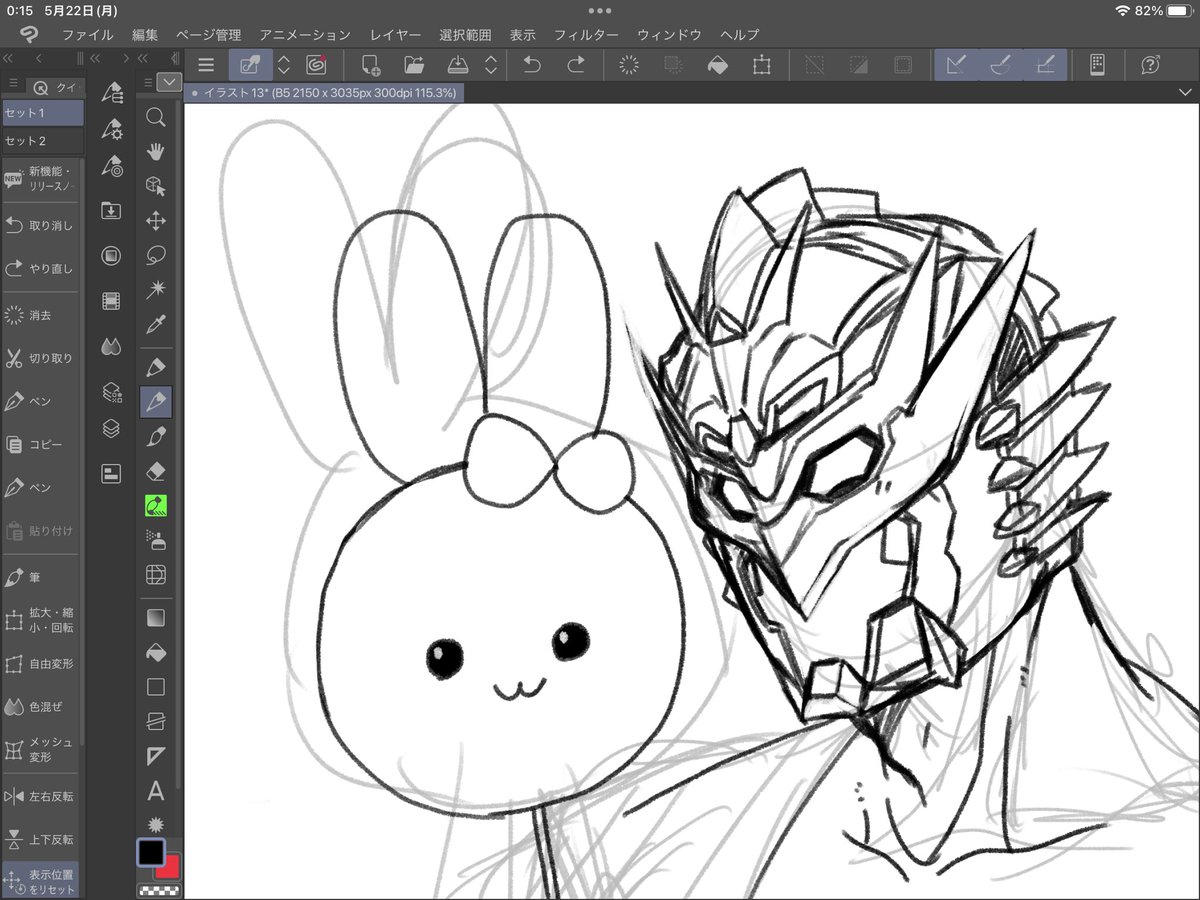Viewport: 1200px width, 900px height.
Task: Click the Clip Studio spiral launcher icon
Action: (316, 66)
